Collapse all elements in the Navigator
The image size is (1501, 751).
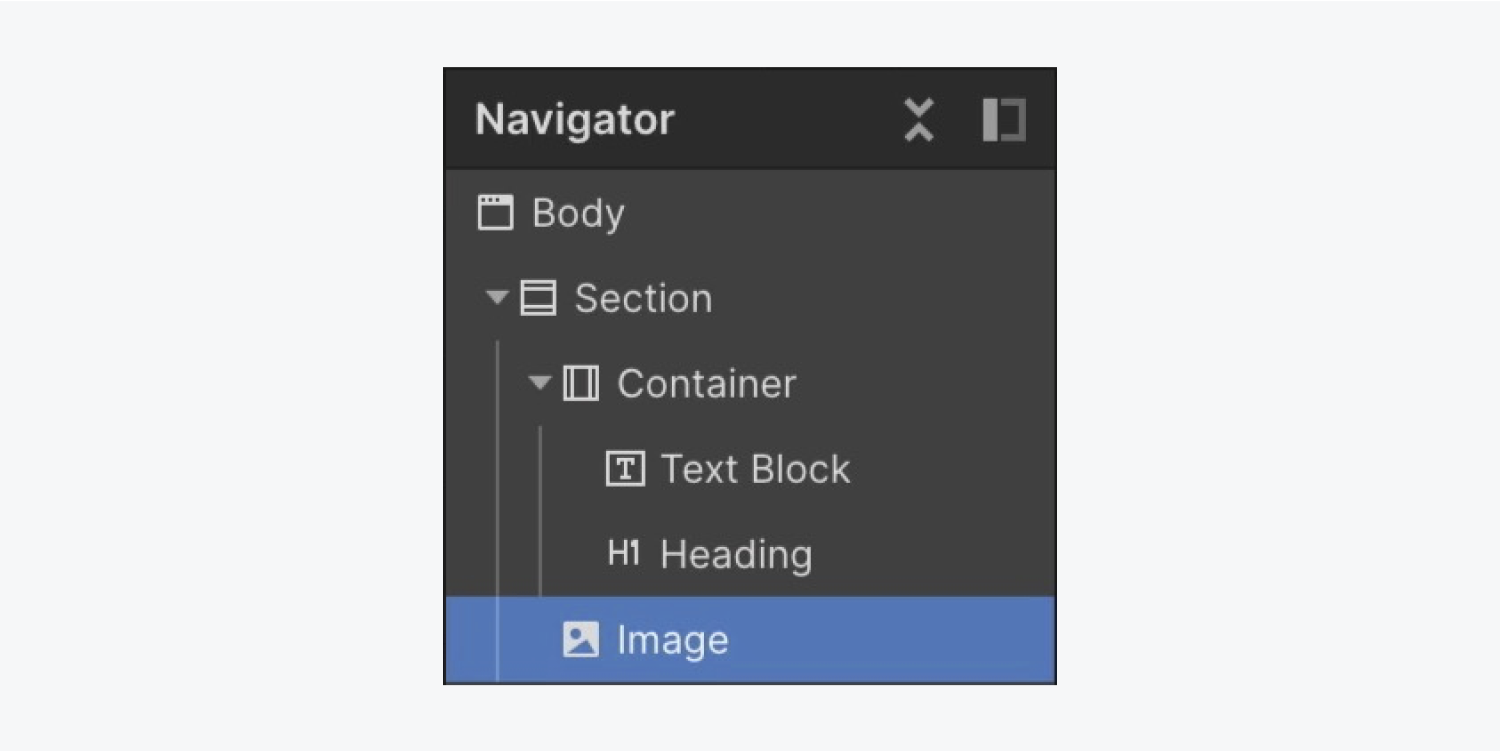click(x=919, y=120)
